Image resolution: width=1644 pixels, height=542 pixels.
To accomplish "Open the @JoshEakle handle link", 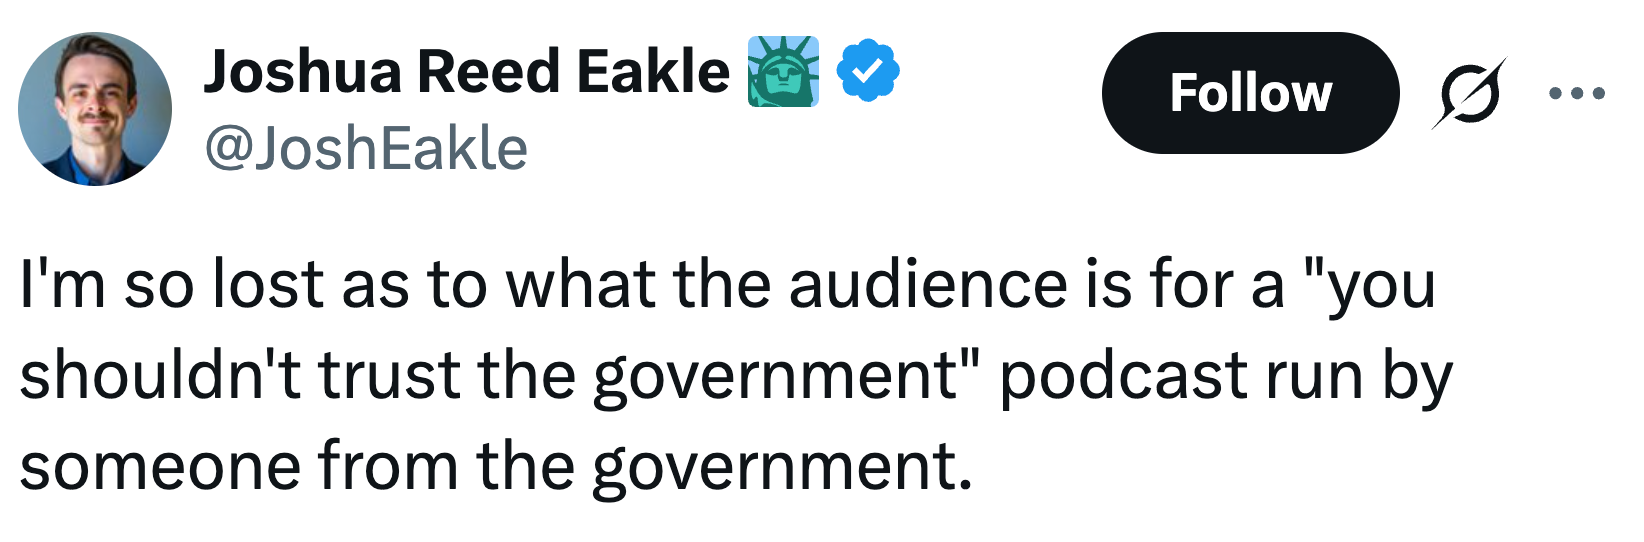I will 366,149.
